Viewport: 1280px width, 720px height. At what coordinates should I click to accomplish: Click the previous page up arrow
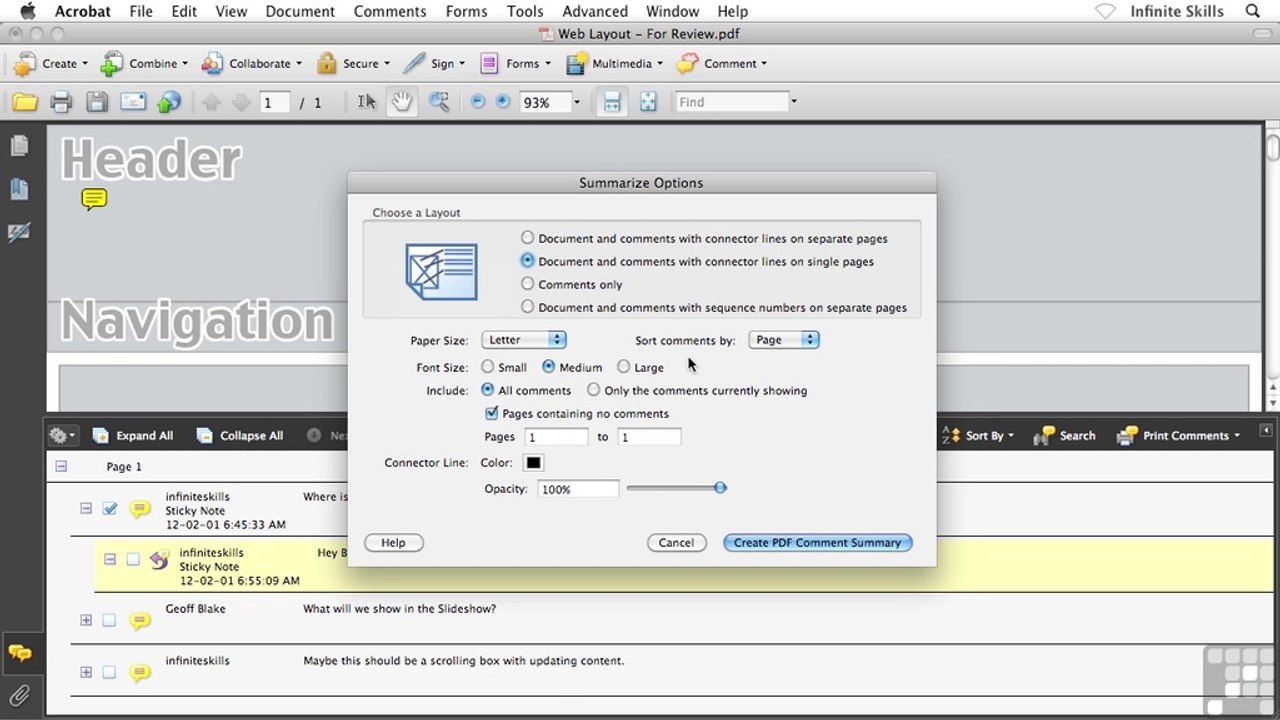pyautogui.click(x=211, y=102)
